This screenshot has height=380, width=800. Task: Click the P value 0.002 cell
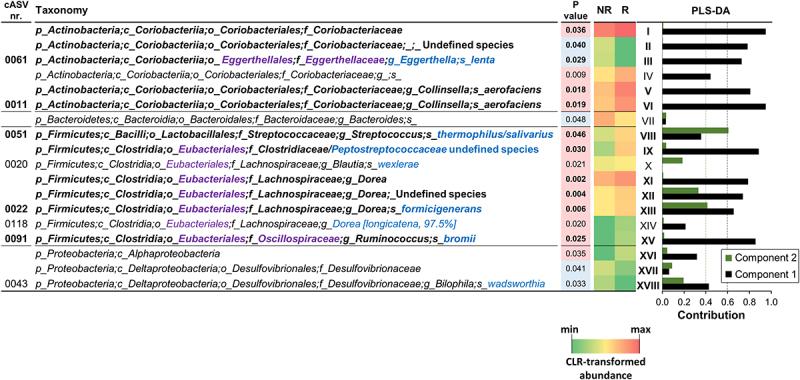[x=575, y=180]
